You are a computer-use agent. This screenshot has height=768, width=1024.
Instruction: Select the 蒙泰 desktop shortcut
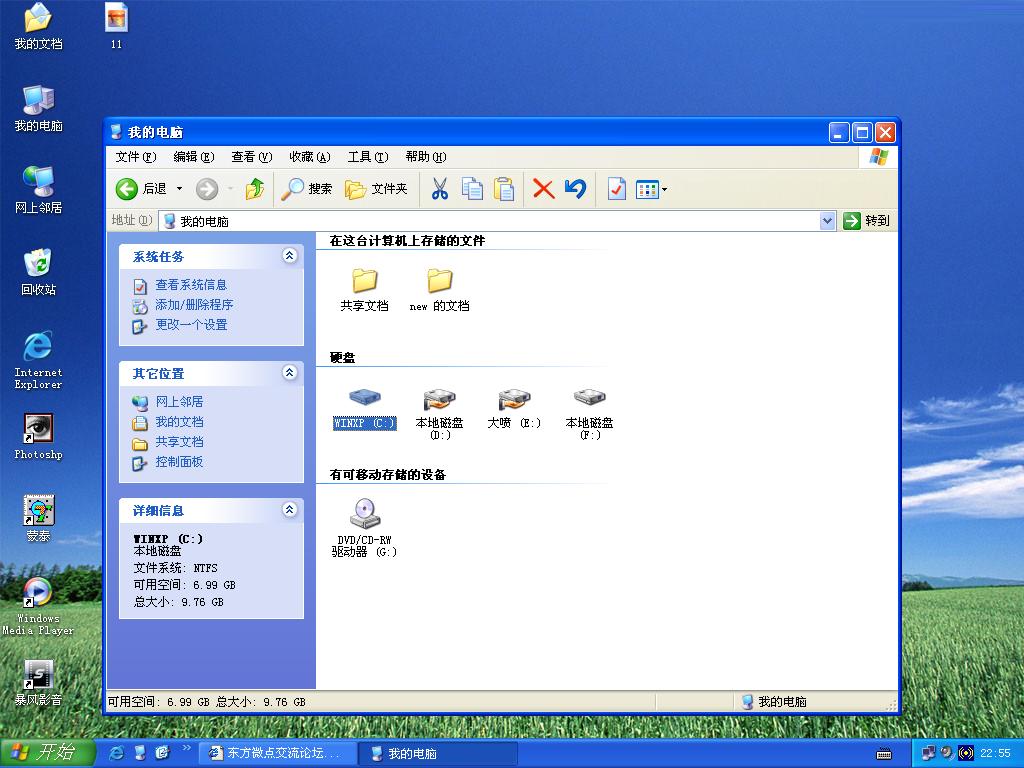click(x=38, y=519)
